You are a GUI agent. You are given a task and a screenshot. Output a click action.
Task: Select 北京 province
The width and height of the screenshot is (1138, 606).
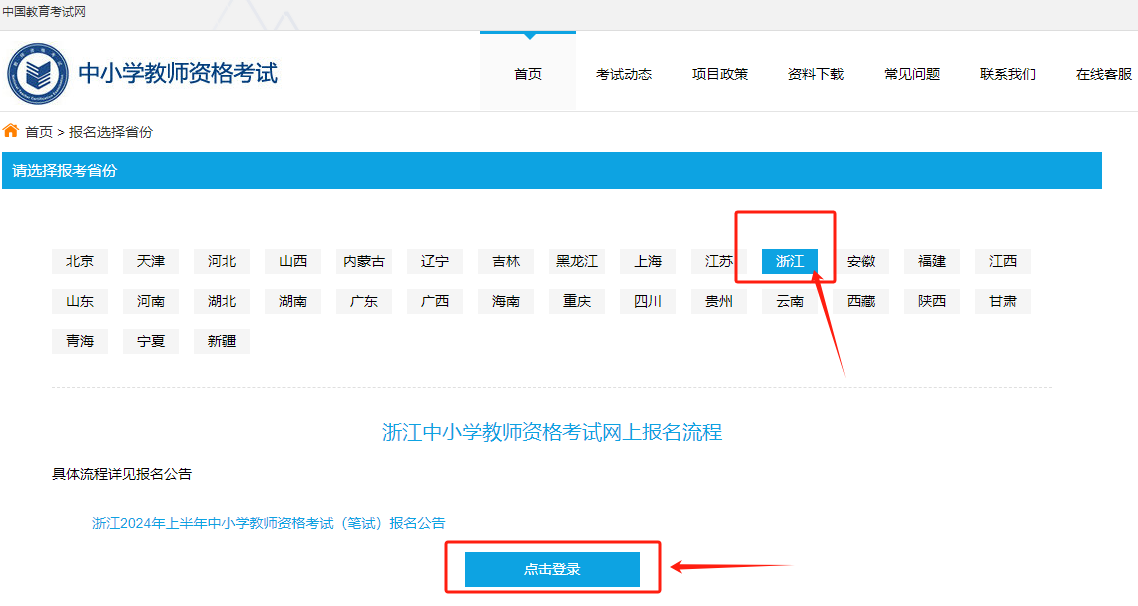tap(79, 261)
